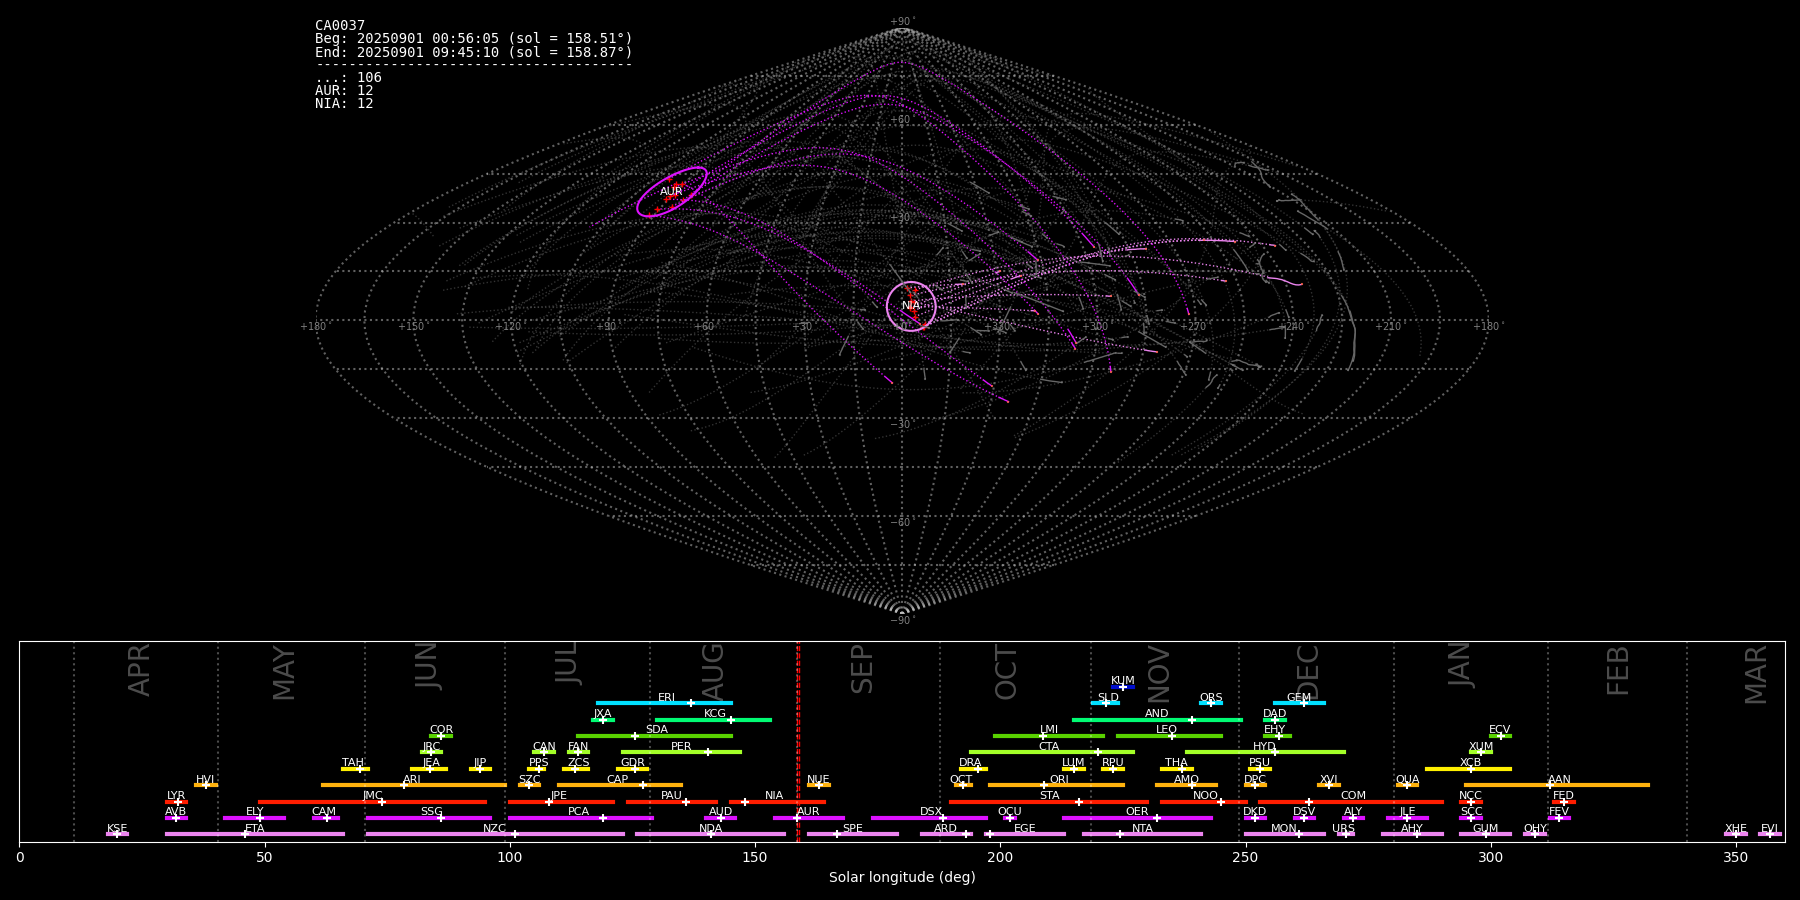Click the LMI shower label
Viewport: 1800px width, 900px height.
1049,730
